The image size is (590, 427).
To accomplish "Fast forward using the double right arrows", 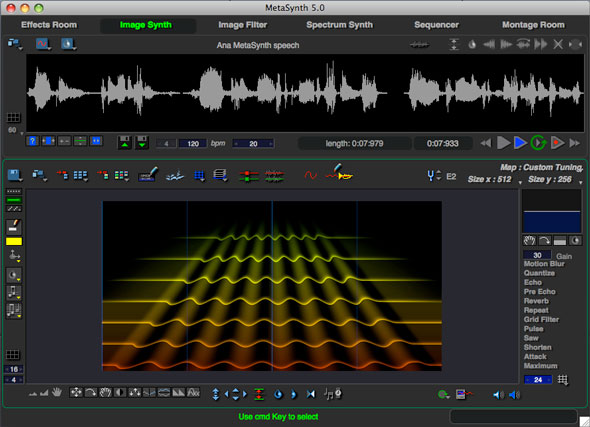I will 575,143.
